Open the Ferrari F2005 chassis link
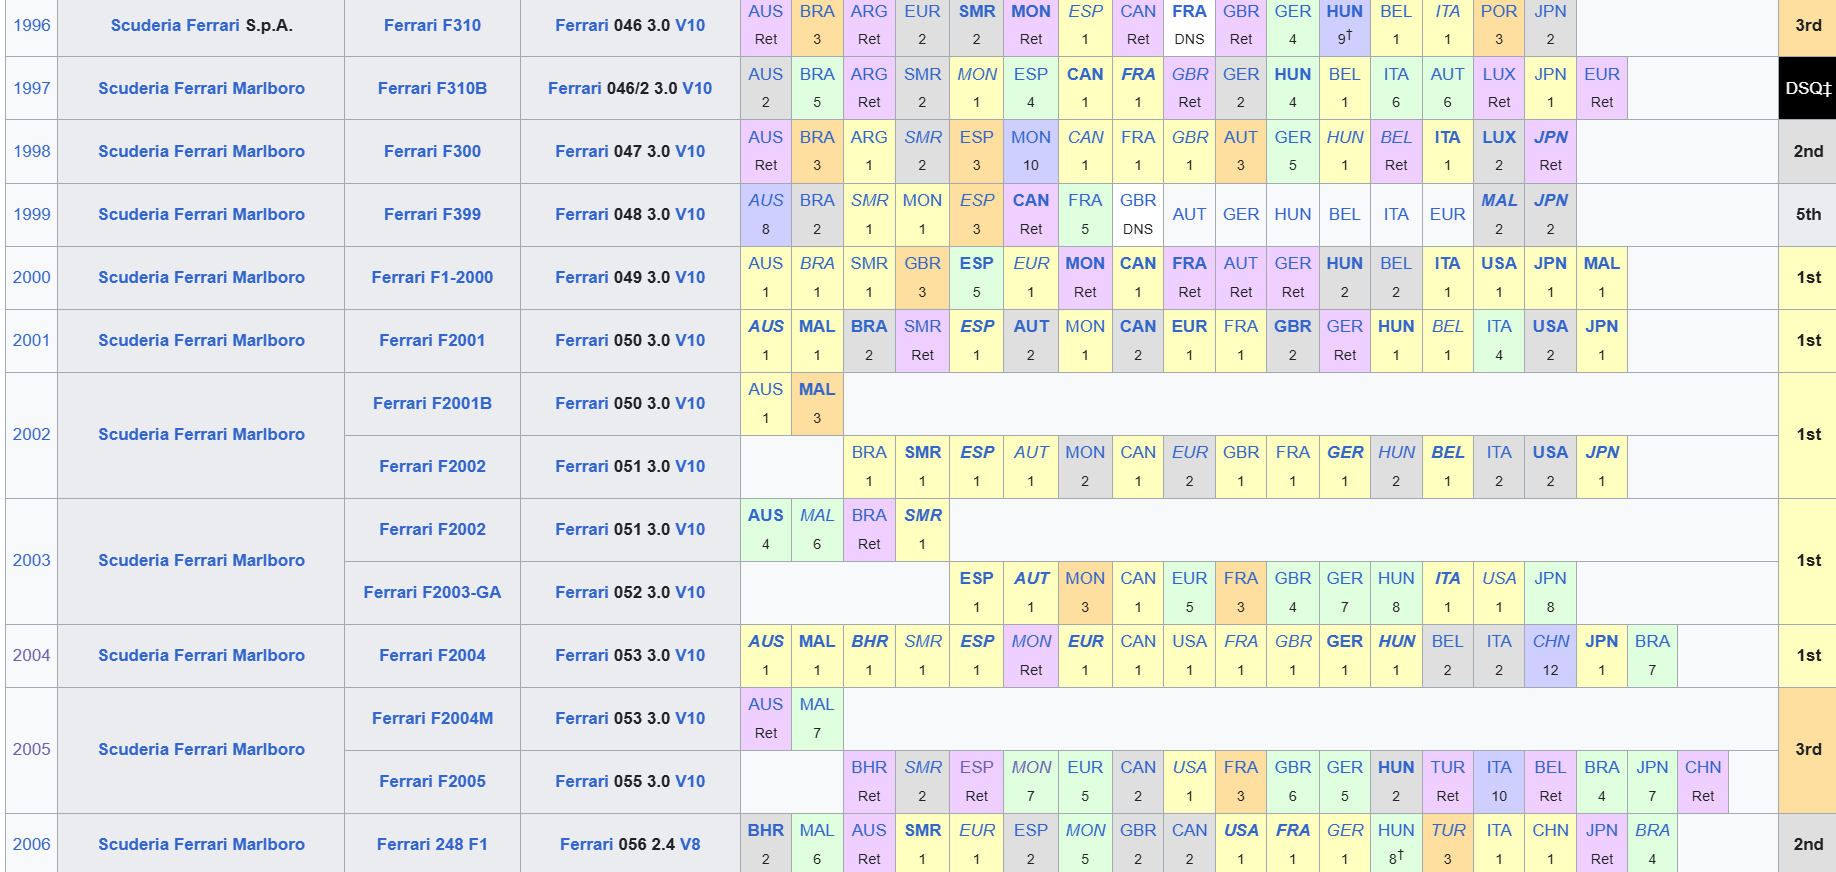Screen dimensions: 1836x872 [x=432, y=781]
